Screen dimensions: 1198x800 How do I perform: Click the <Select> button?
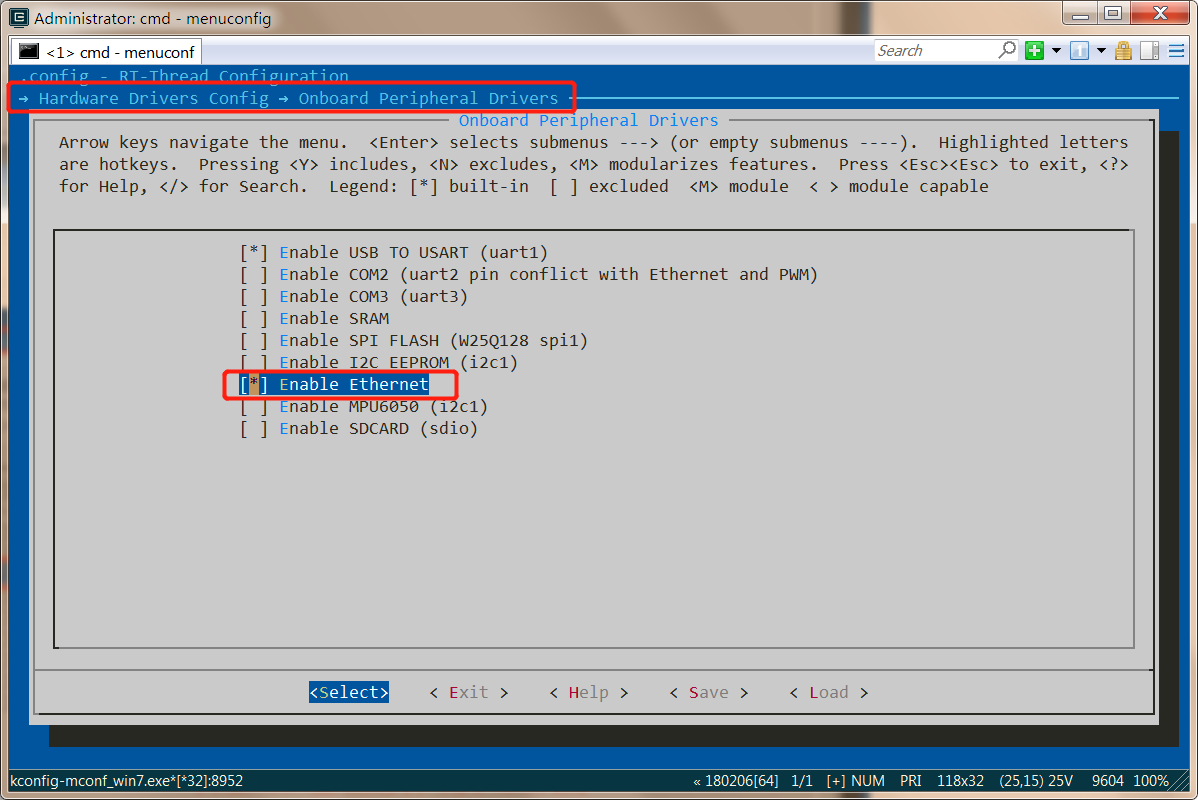coord(349,692)
